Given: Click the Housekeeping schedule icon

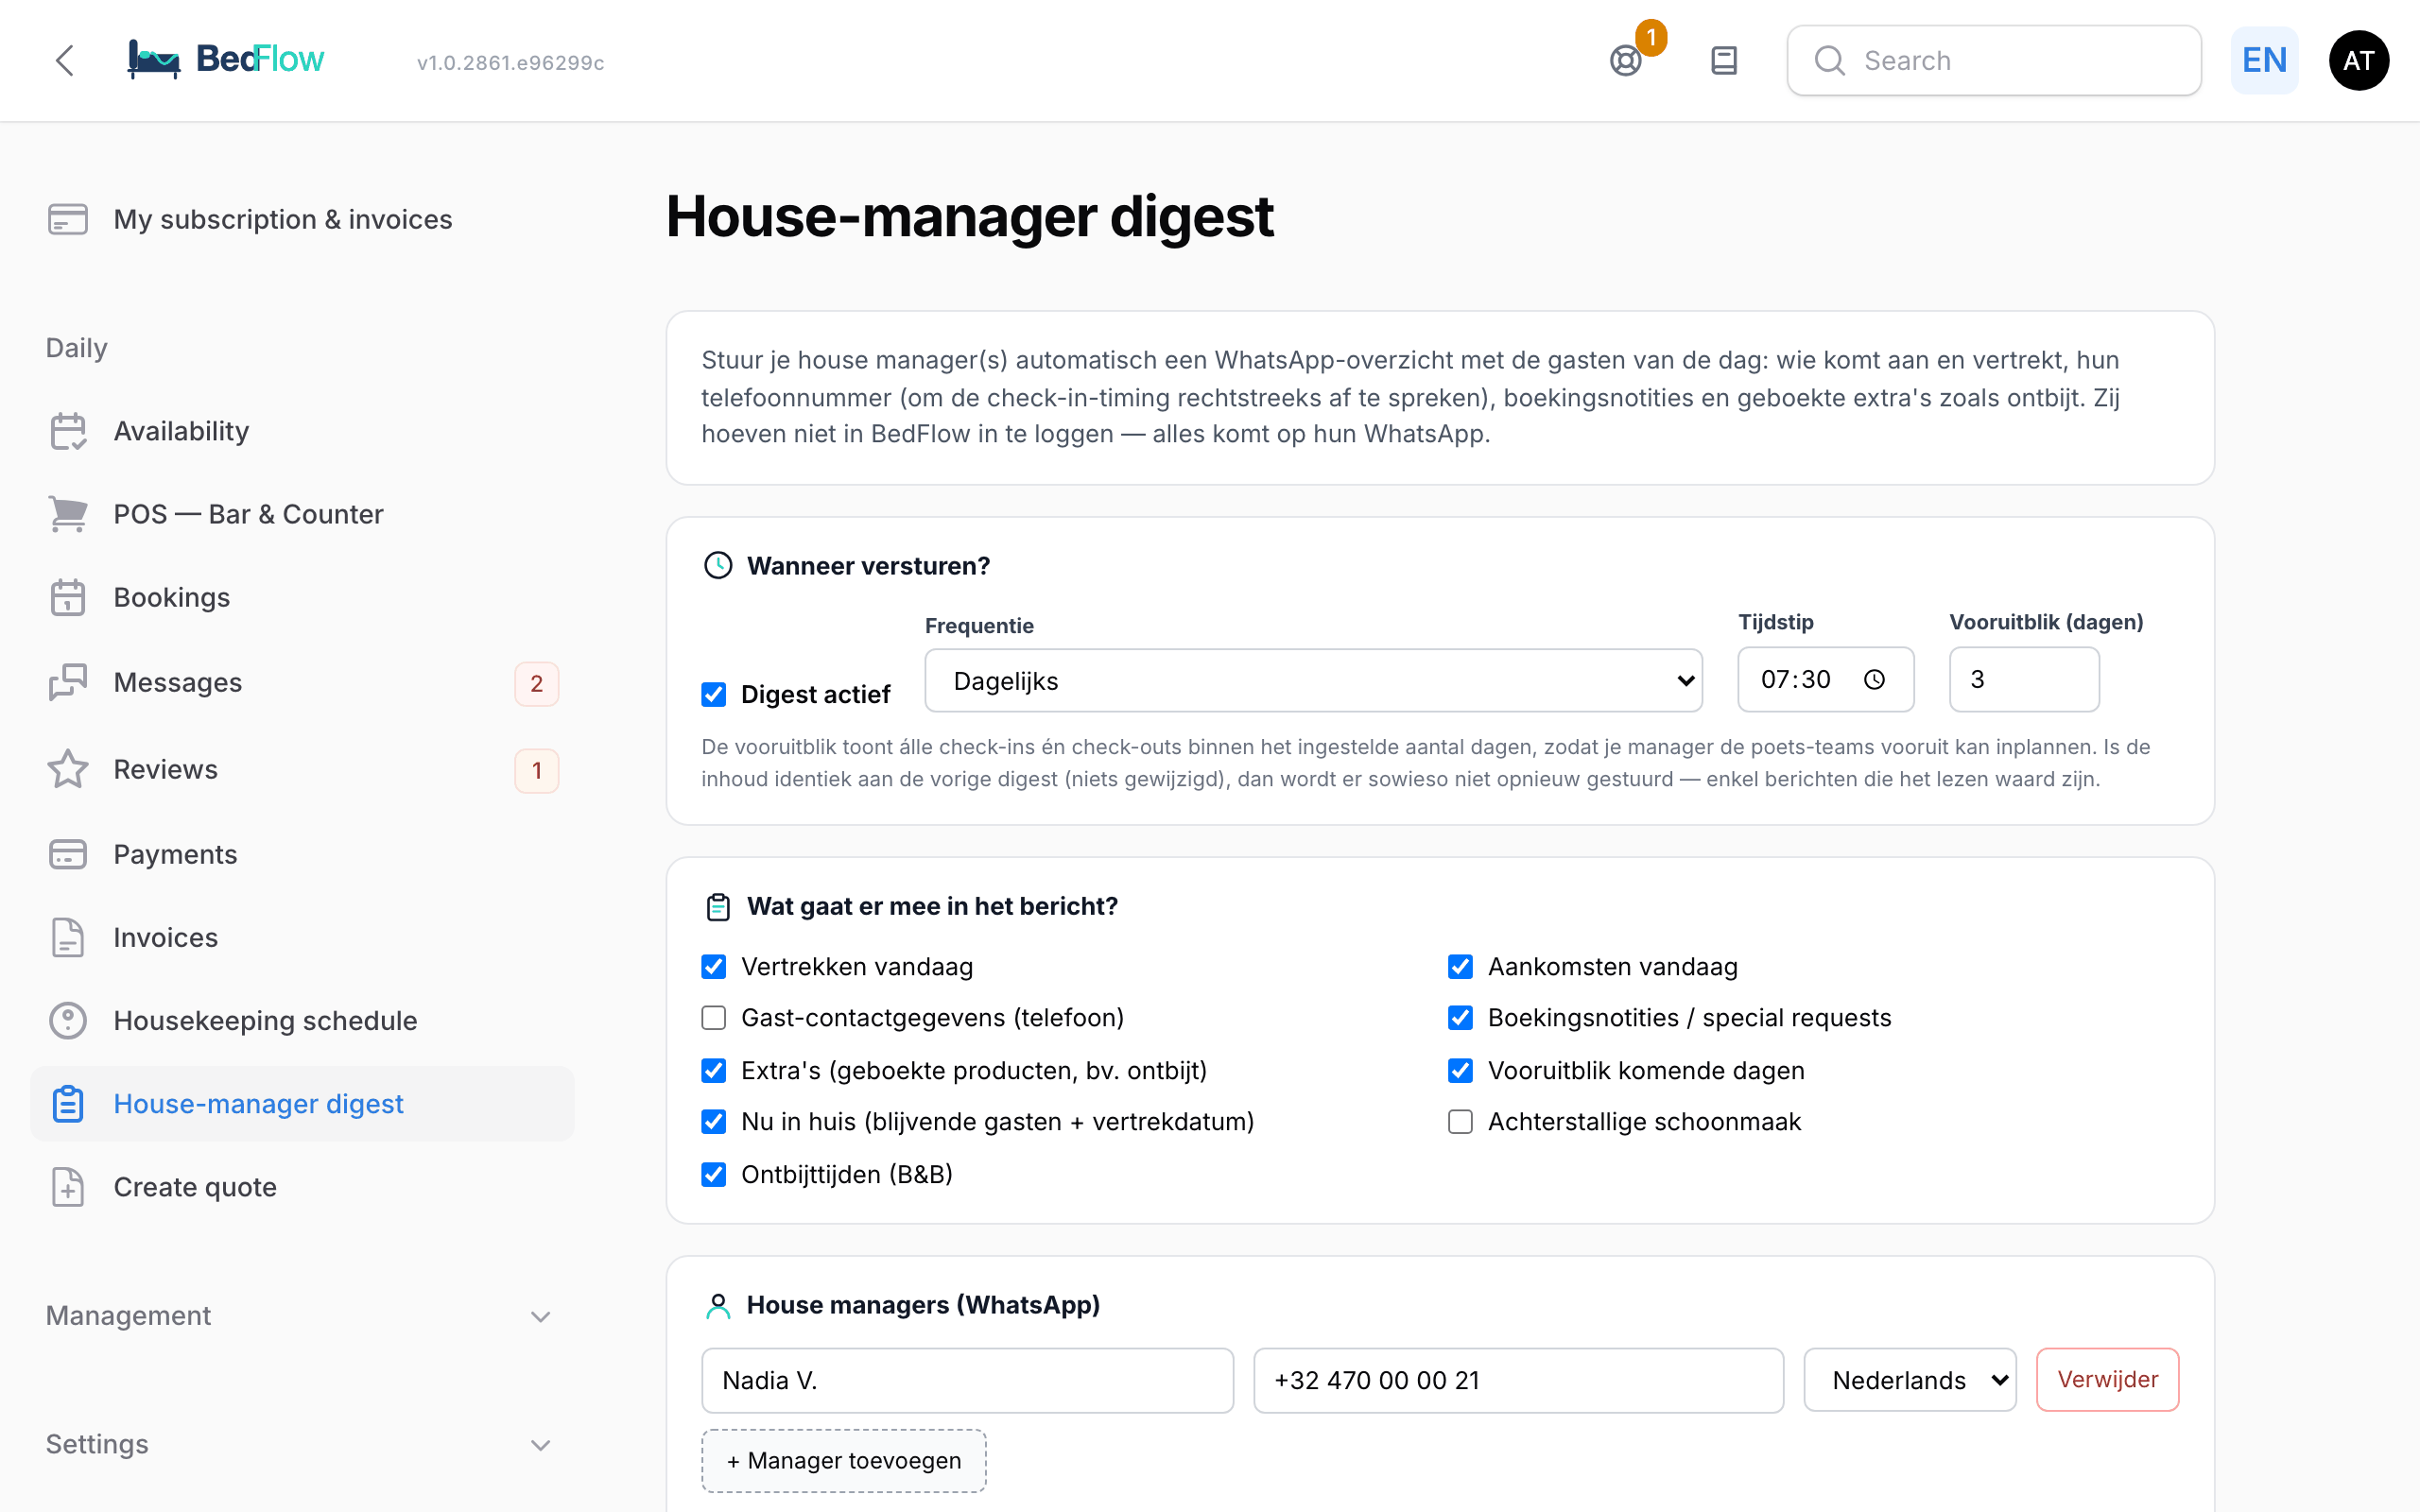Looking at the screenshot, I should point(68,1021).
